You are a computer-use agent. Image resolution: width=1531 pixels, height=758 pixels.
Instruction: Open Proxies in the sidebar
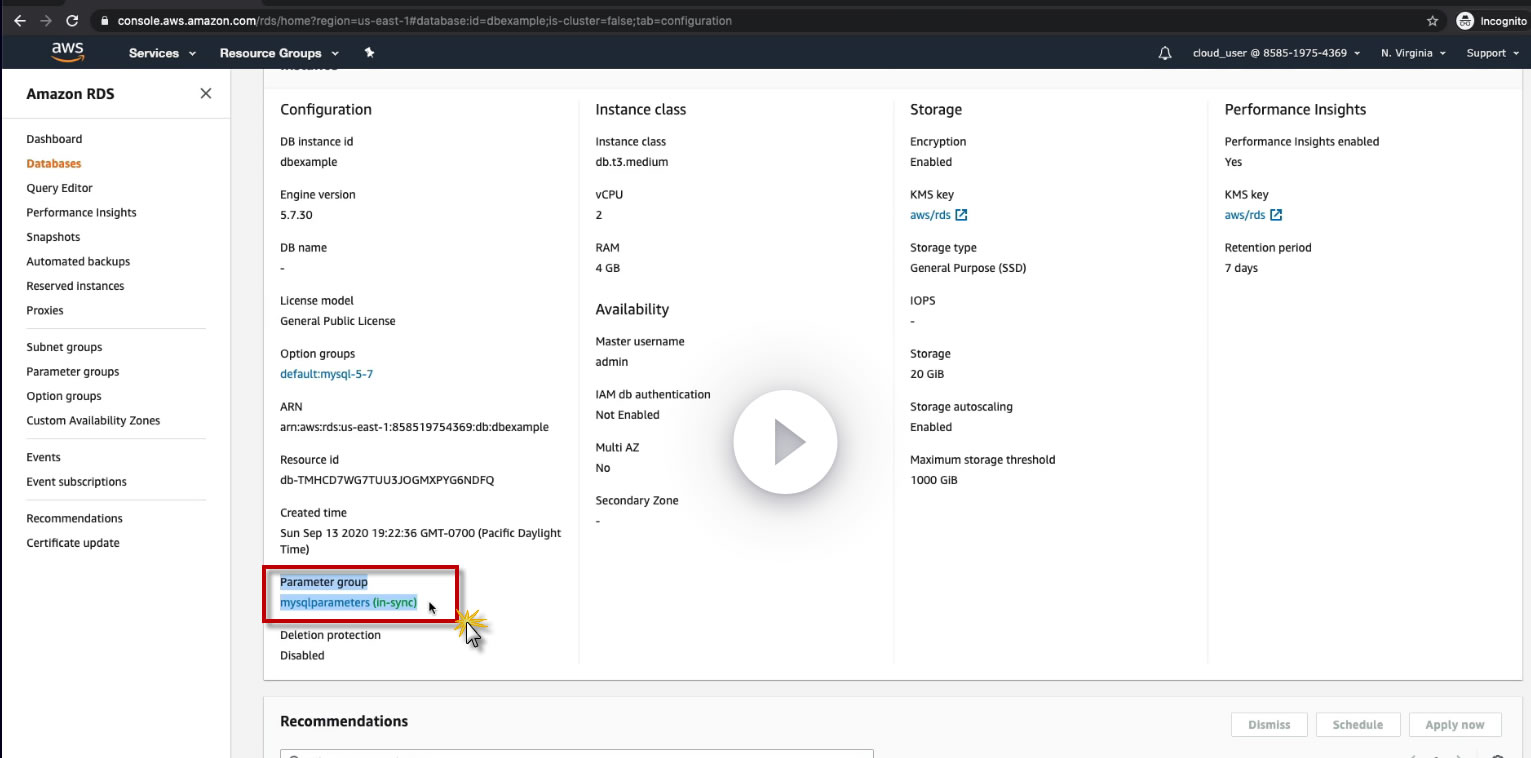click(x=45, y=310)
